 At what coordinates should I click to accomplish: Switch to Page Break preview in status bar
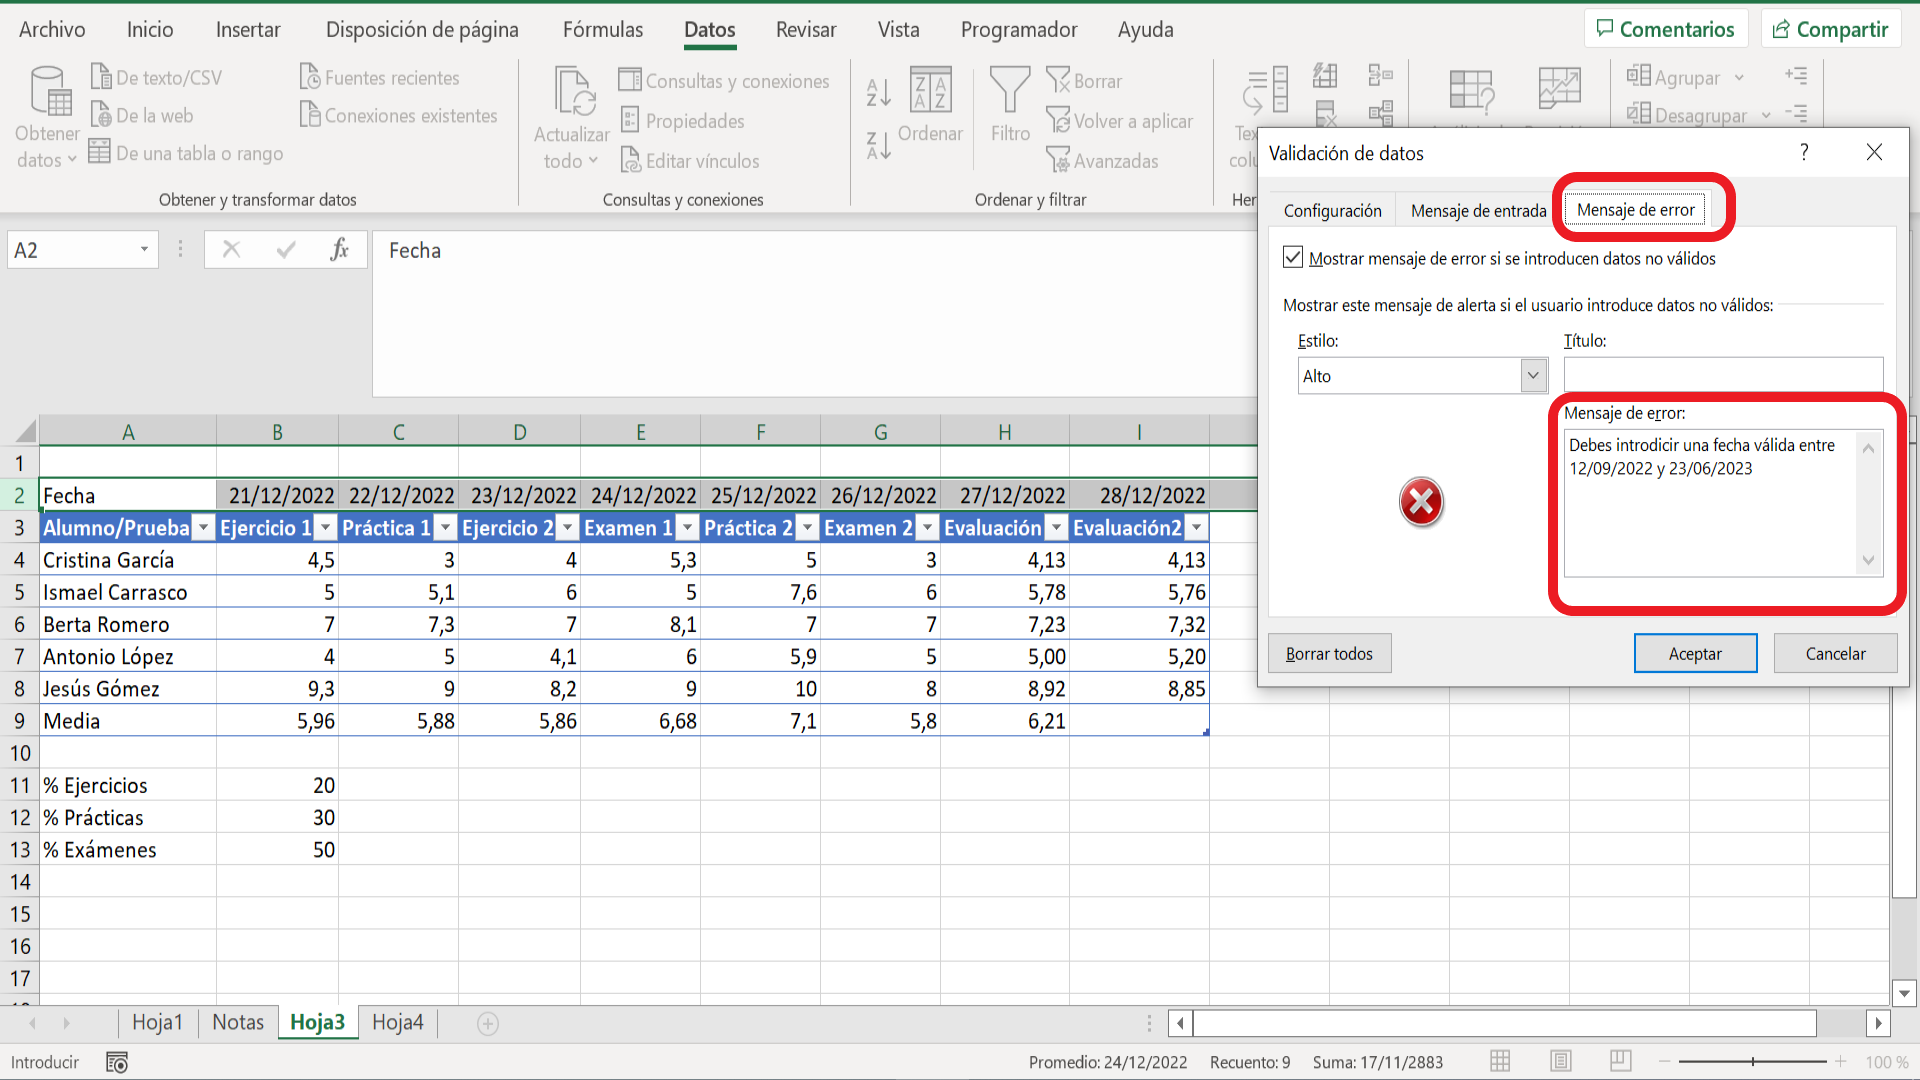coord(1621,1062)
